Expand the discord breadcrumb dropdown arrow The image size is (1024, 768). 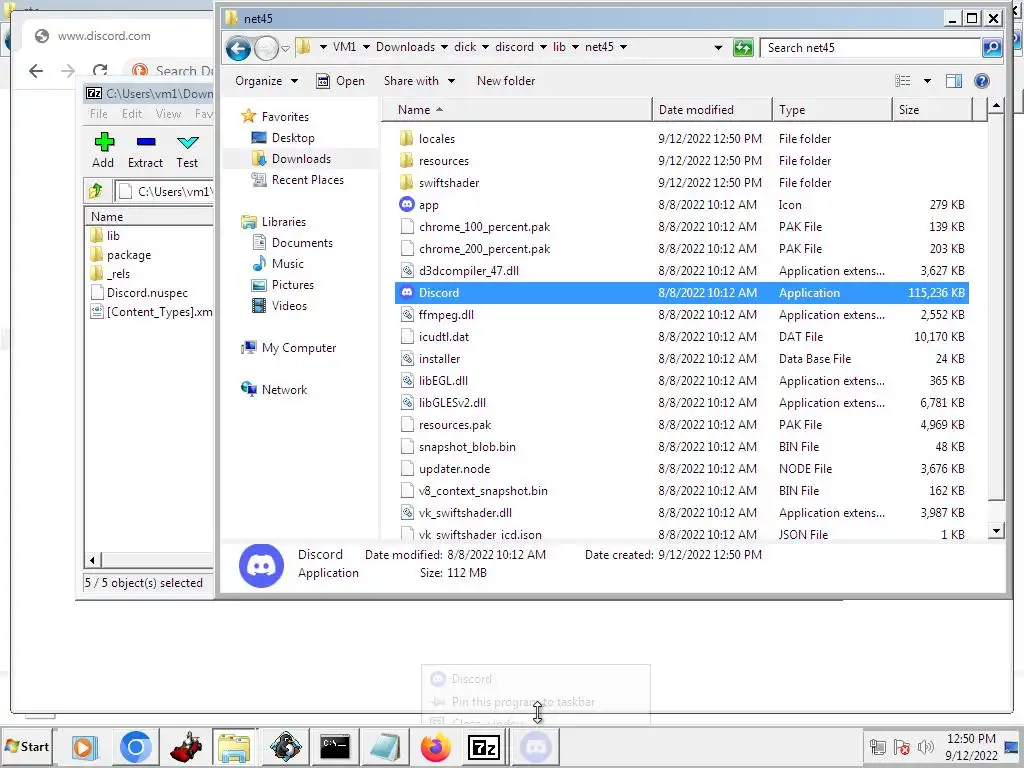543,47
